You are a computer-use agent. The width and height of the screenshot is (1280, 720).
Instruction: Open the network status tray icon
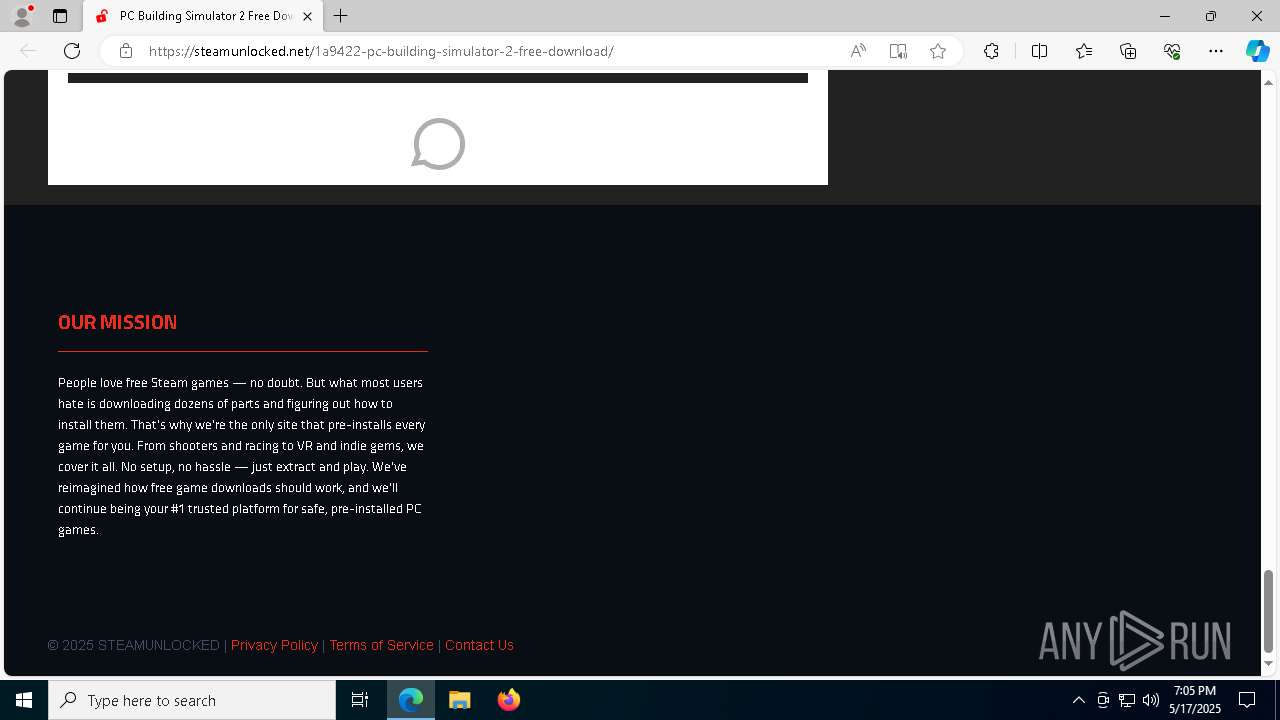pos(1127,700)
